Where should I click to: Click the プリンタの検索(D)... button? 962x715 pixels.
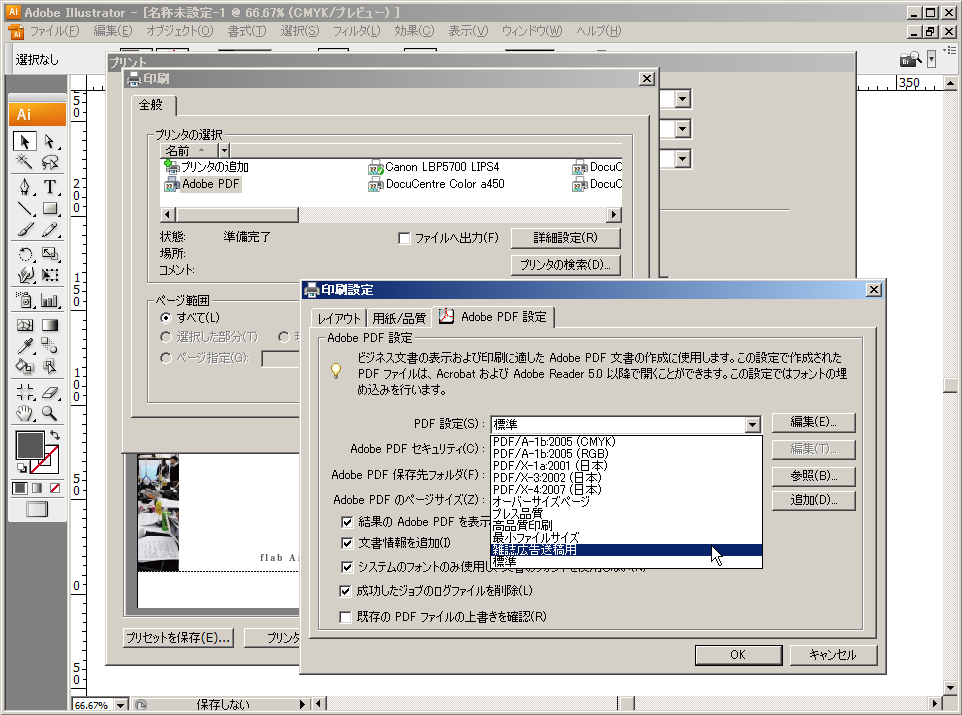(566, 265)
